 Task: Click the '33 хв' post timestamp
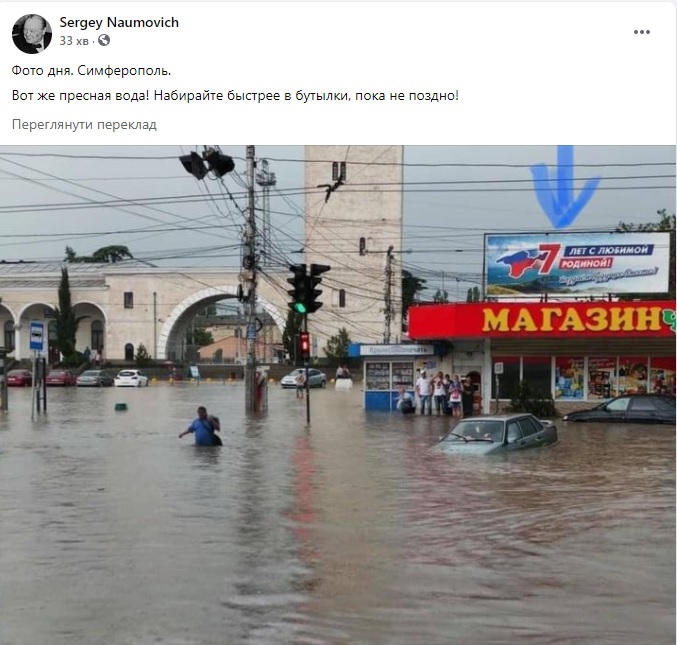coord(74,41)
